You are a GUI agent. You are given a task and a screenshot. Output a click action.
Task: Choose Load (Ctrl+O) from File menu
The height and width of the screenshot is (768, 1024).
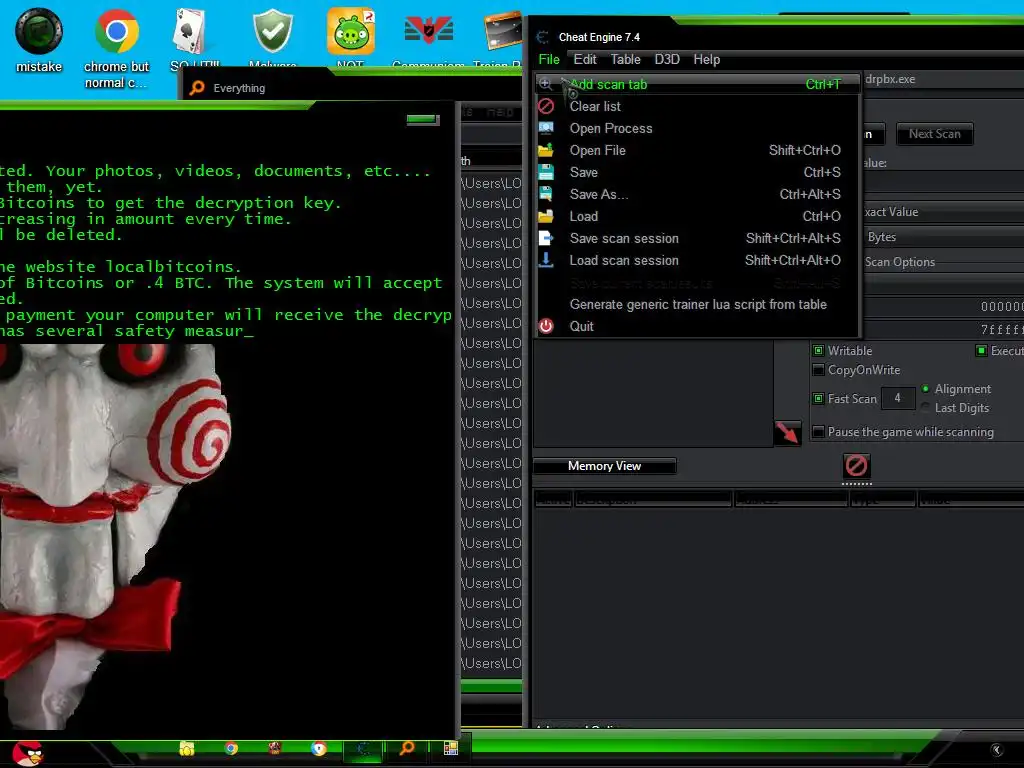(x=697, y=217)
